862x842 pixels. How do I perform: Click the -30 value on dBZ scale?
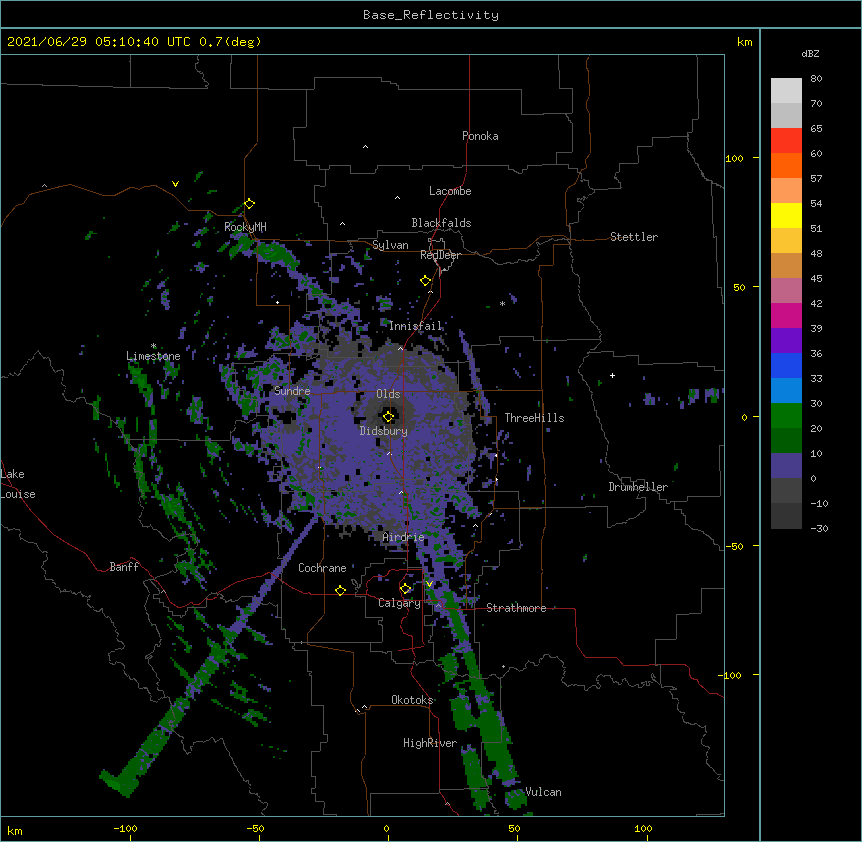[x=819, y=528]
